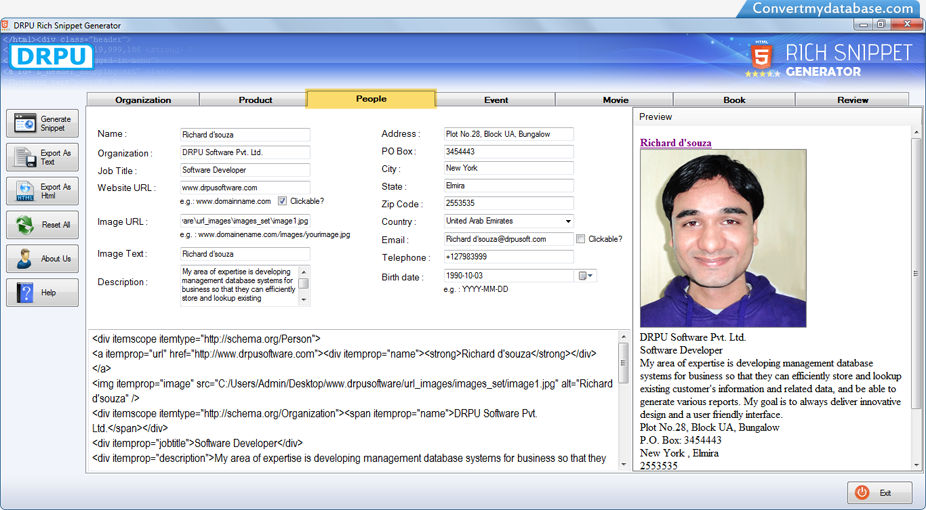The image size is (926, 510).
Task: Select the People tab
Action: coord(371,99)
